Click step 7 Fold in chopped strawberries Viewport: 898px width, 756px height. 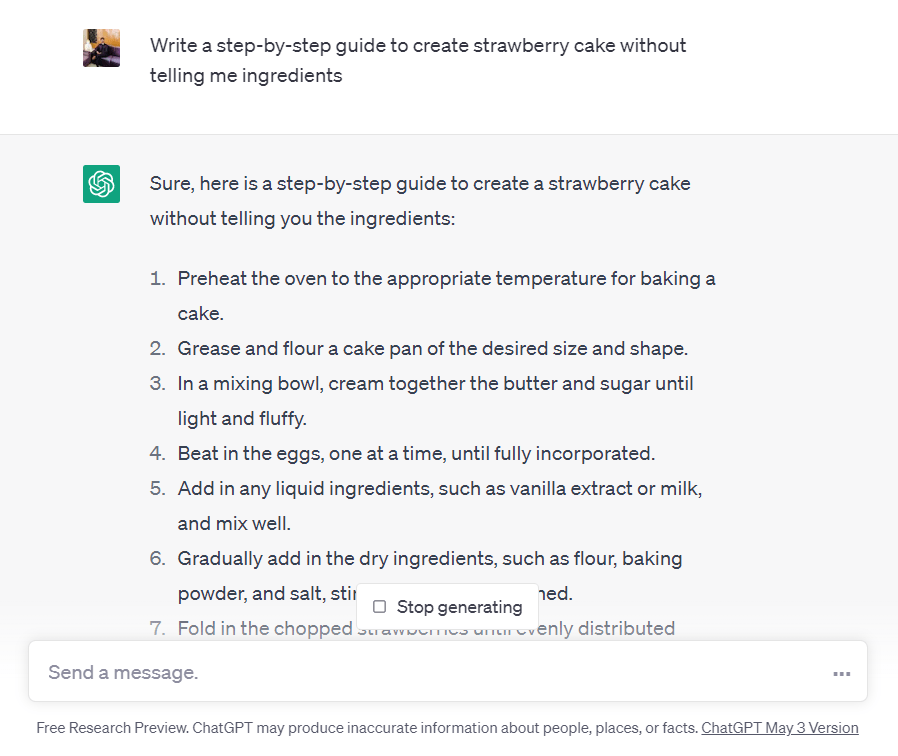(426, 628)
